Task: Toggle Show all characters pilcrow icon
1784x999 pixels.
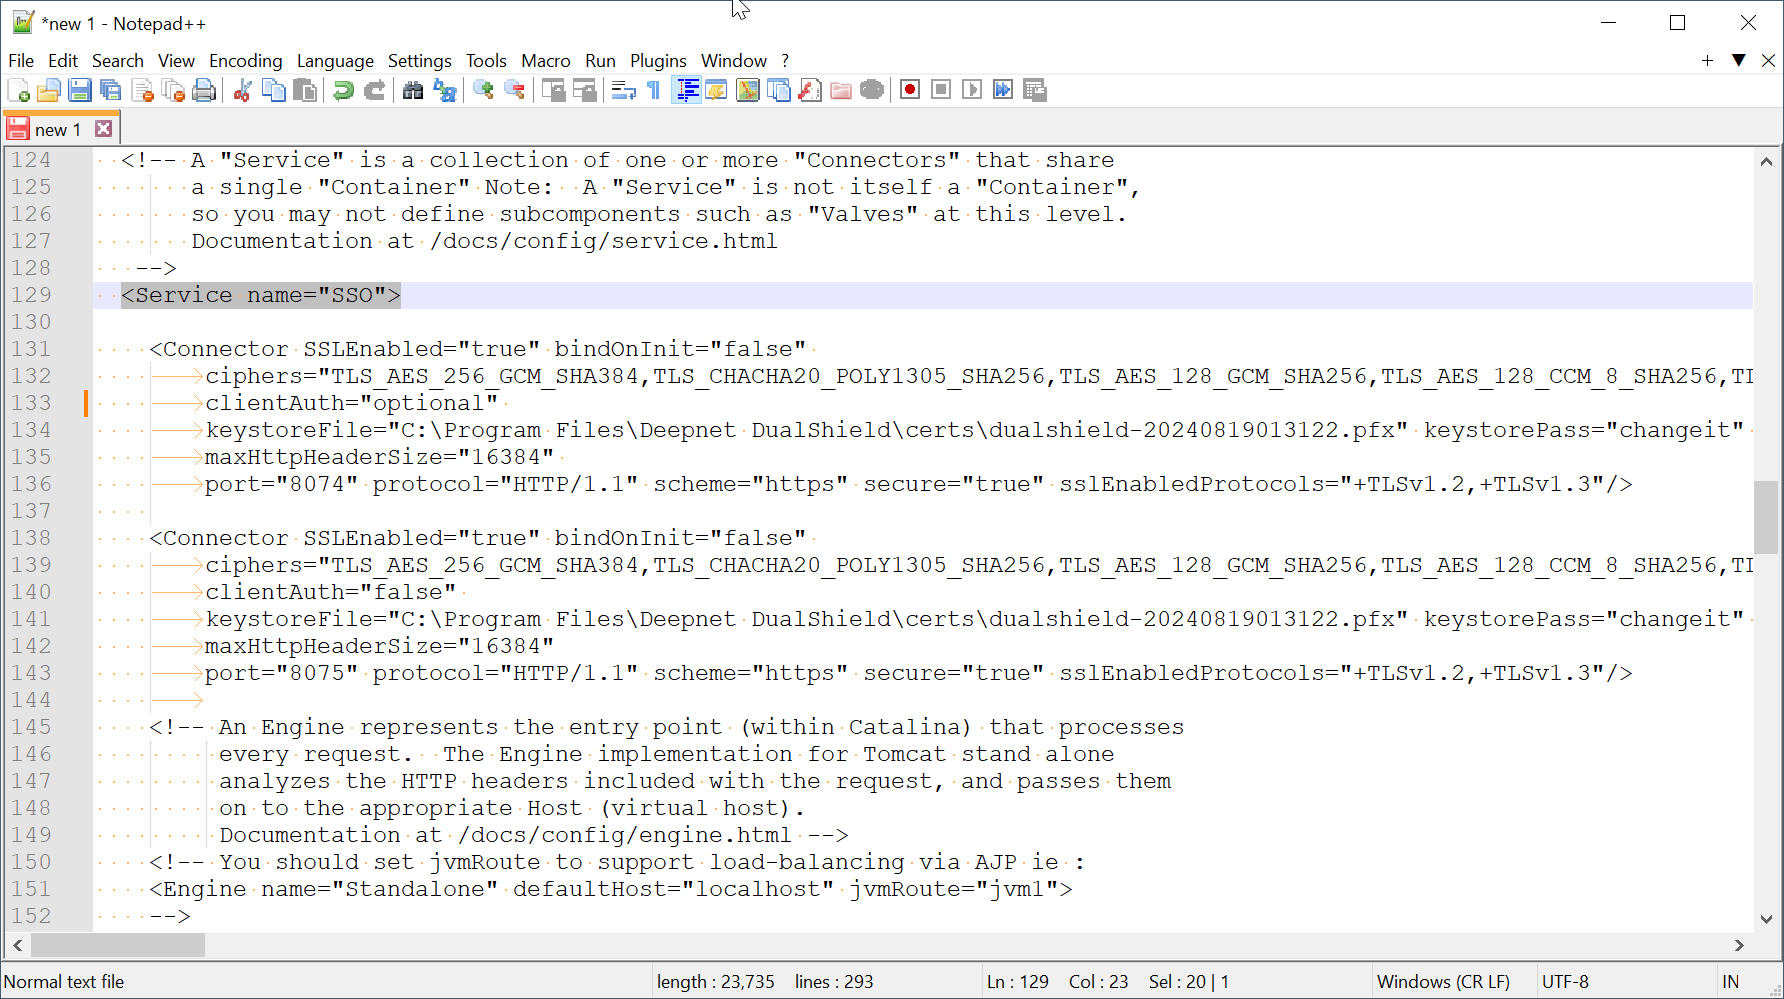Action: tap(654, 90)
